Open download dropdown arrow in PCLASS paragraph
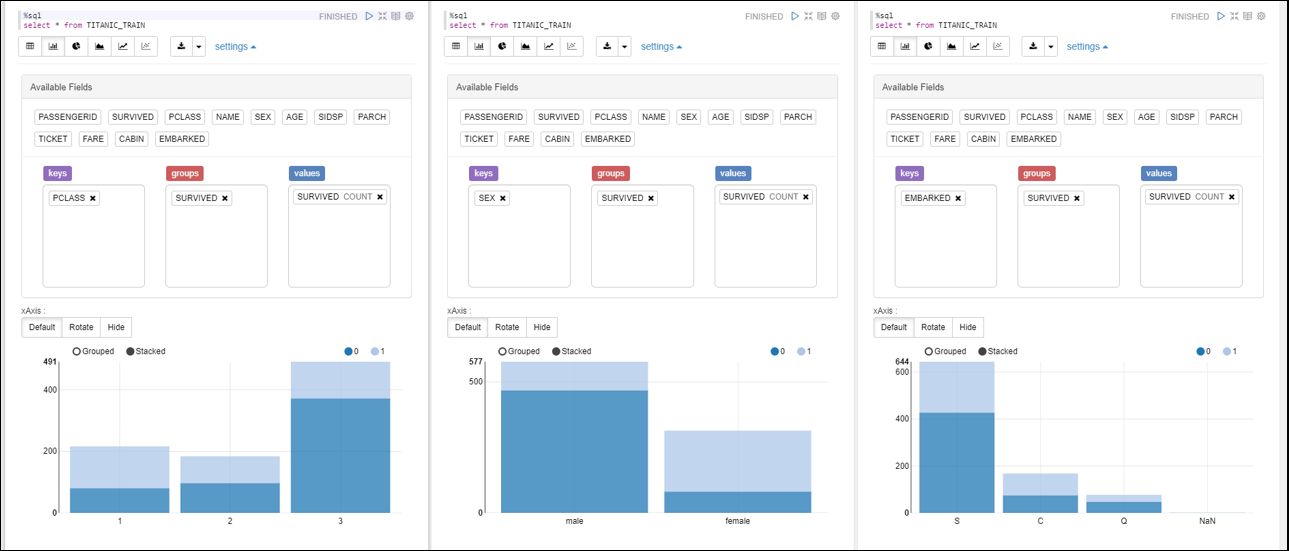This screenshot has width=1289, height=551. click(199, 46)
